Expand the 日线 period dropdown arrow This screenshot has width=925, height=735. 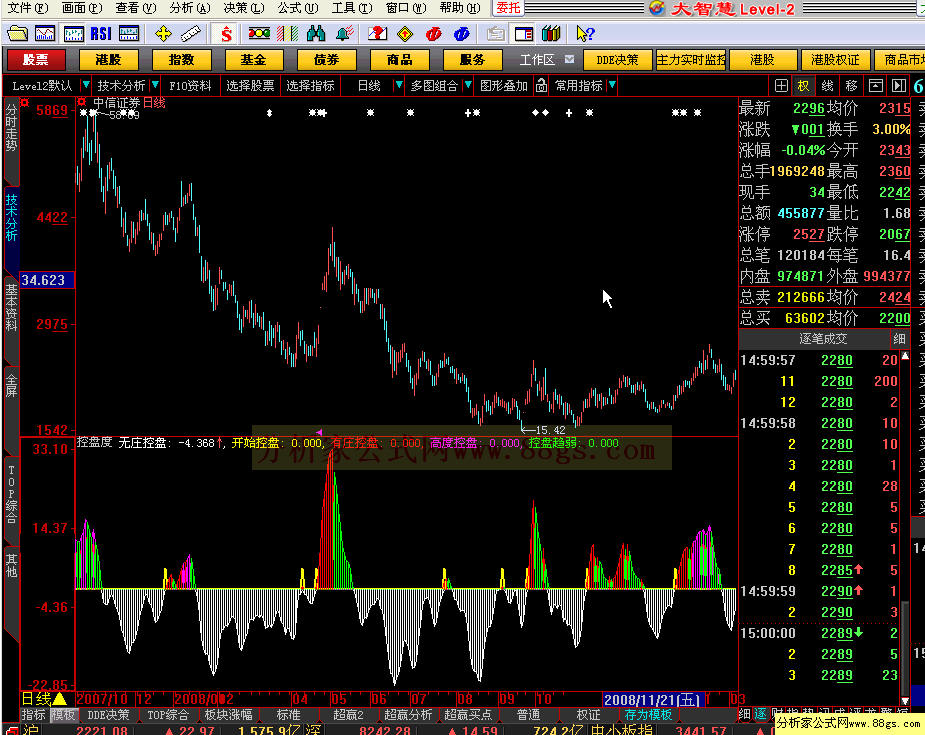pyautogui.click(x=399, y=86)
